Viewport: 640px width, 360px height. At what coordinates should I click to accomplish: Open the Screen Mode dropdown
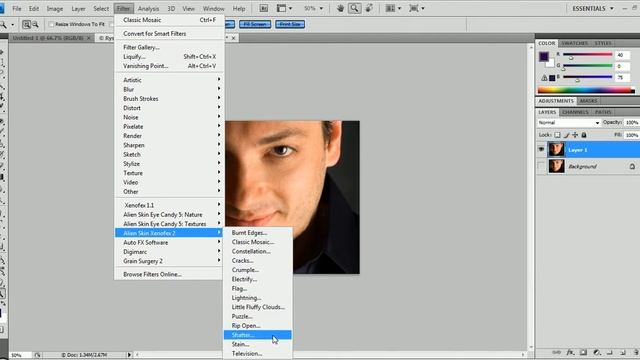pos(416,8)
